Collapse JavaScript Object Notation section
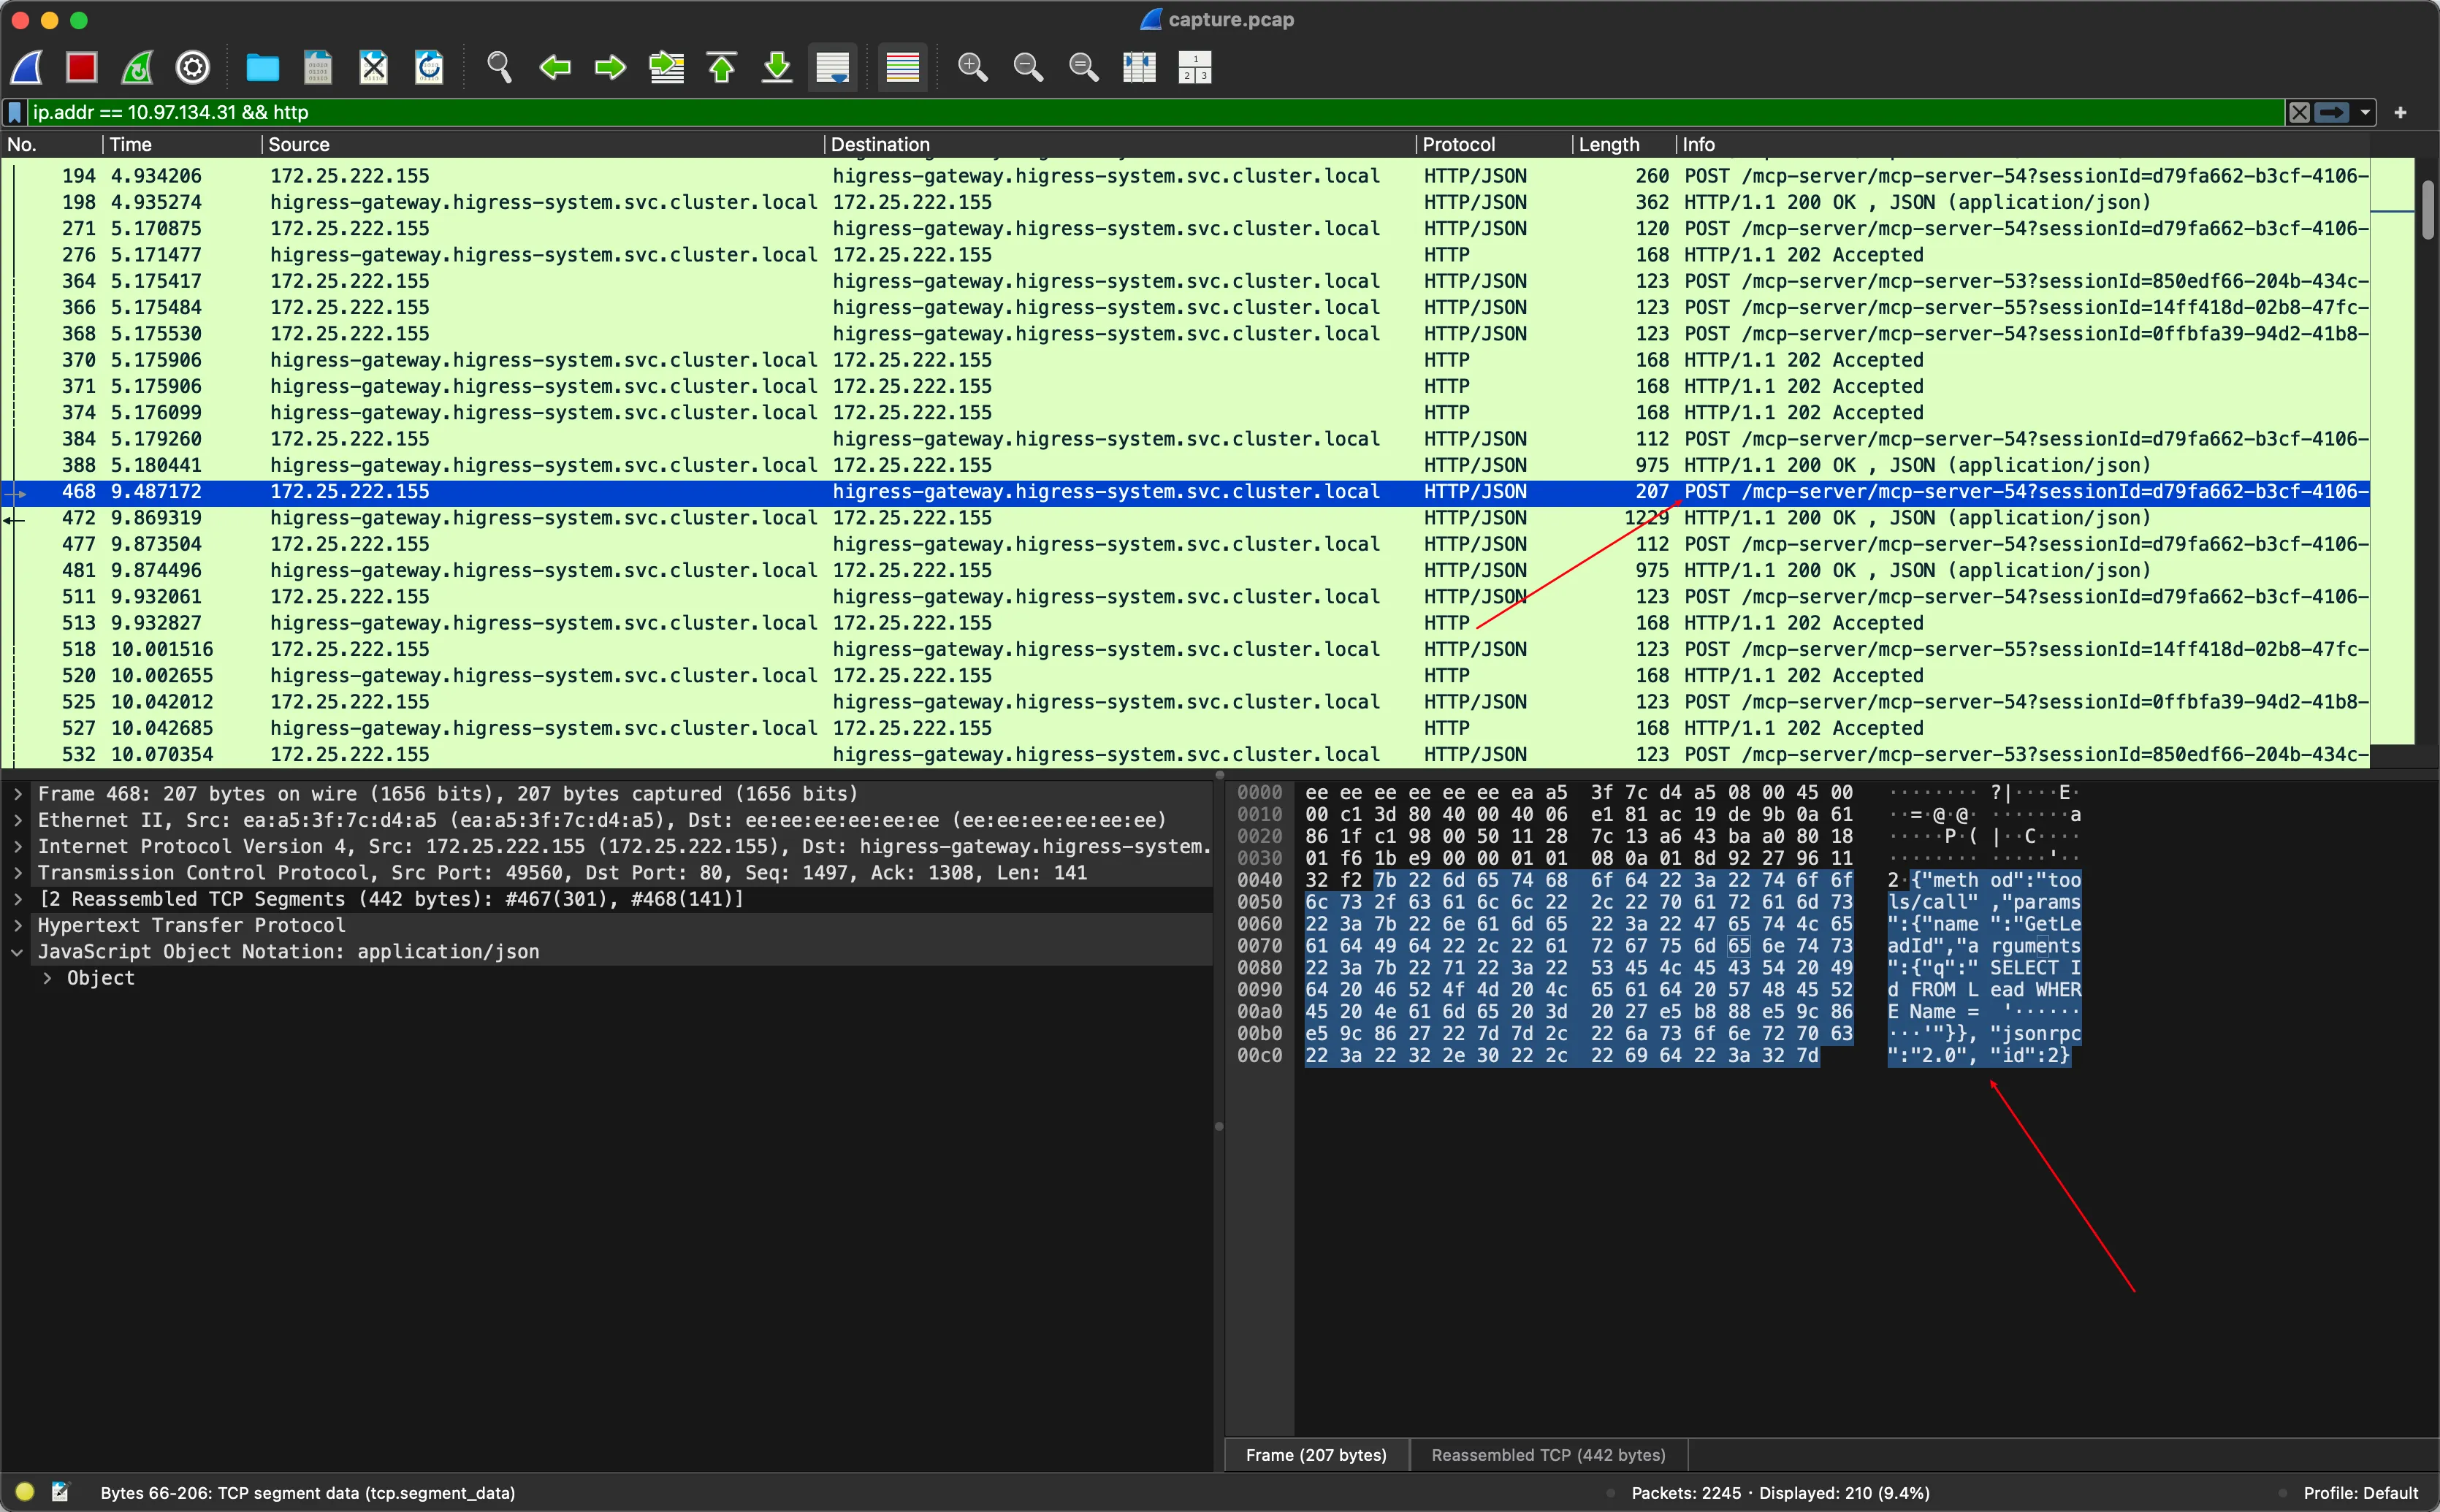Viewport: 2440px width, 1512px height. coord(18,952)
